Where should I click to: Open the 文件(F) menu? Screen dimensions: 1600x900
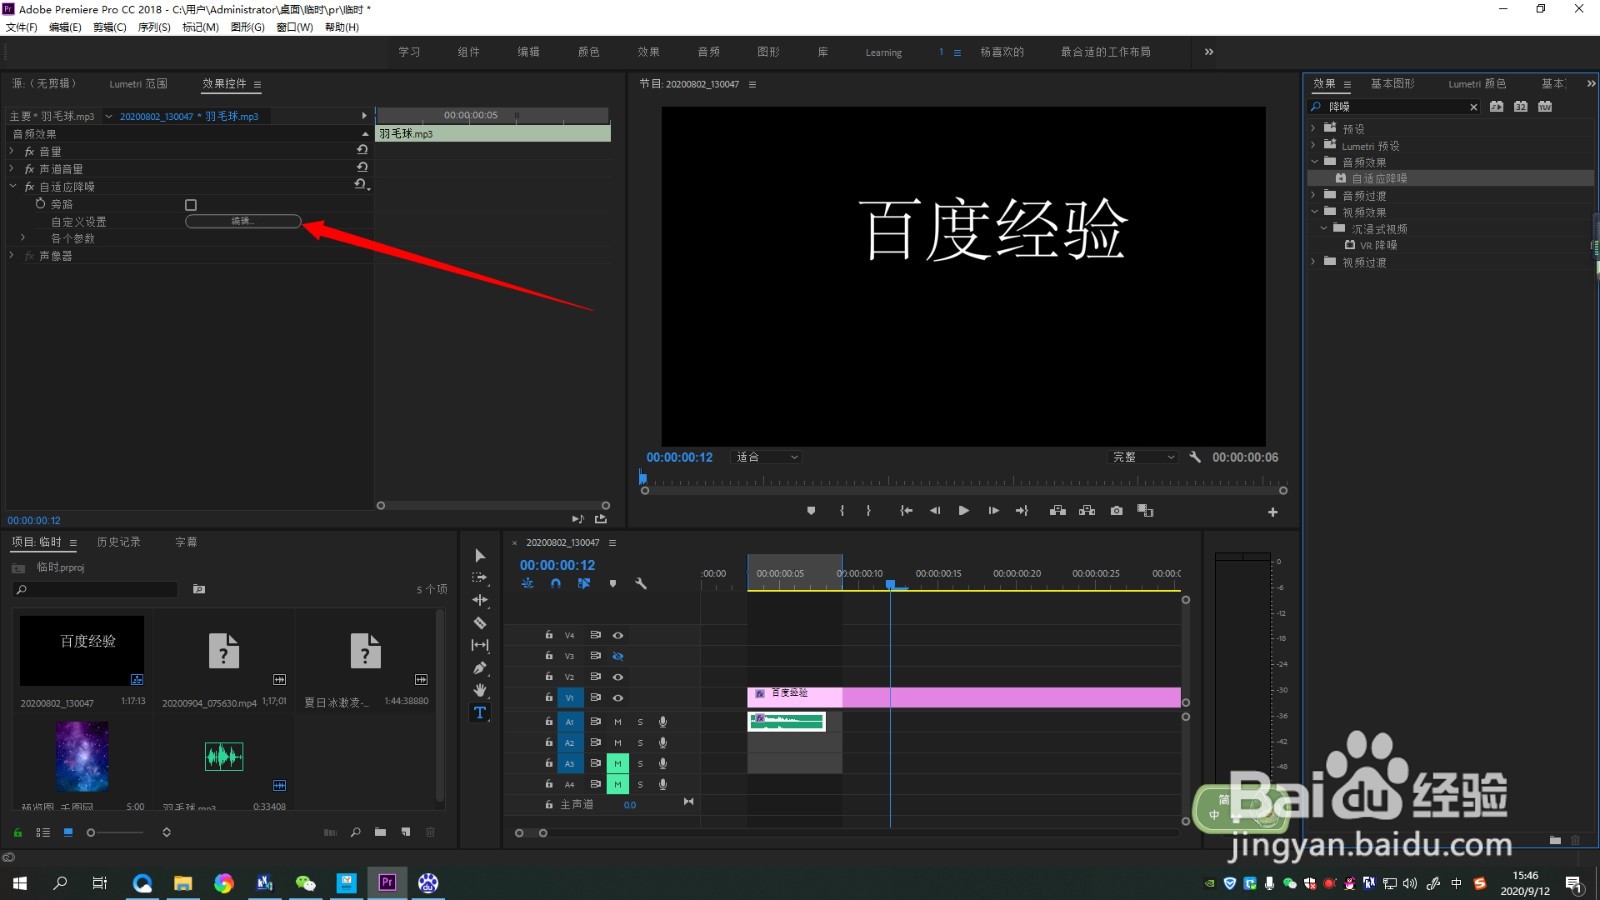coord(21,27)
